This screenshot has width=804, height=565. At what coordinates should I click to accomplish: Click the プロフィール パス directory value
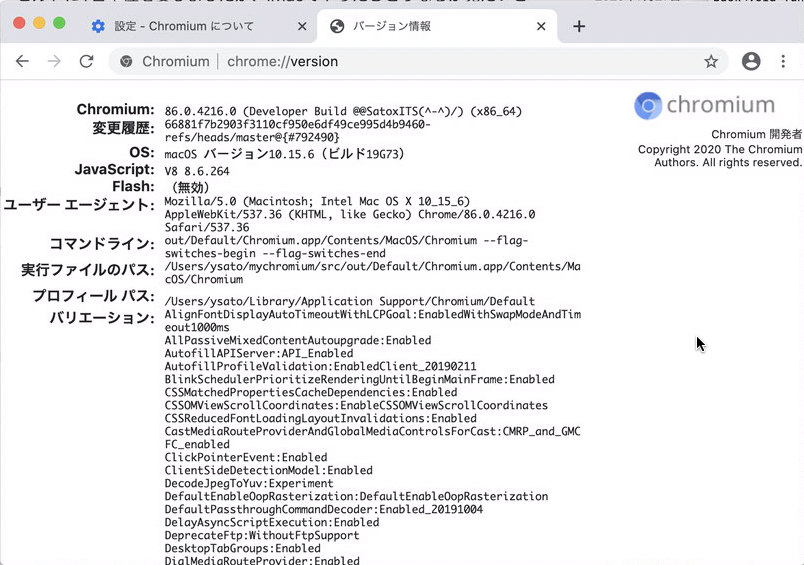pyautogui.click(x=350, y=301)
